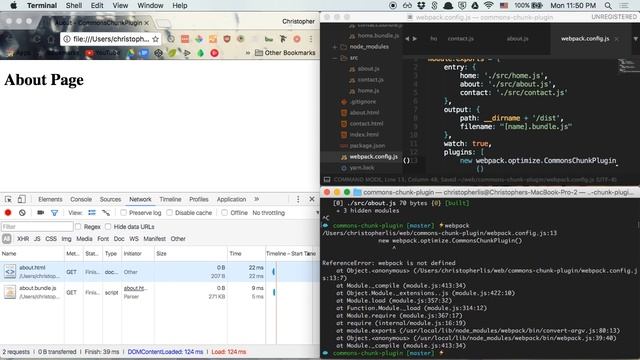The height and width of the screenshot is (360, 640).
Task: Click the network Filter text field
Action: pos(37,227)
